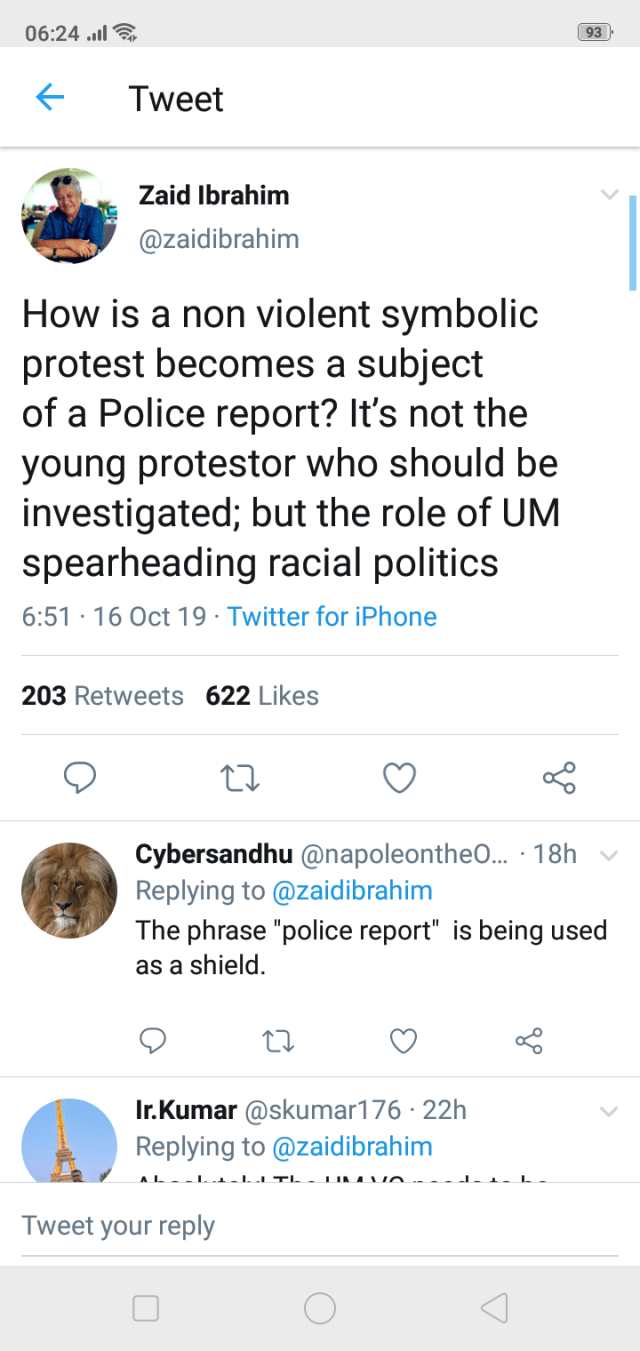
Task: Like Cybersandhu's reply
Action: tap(403, 1041)
